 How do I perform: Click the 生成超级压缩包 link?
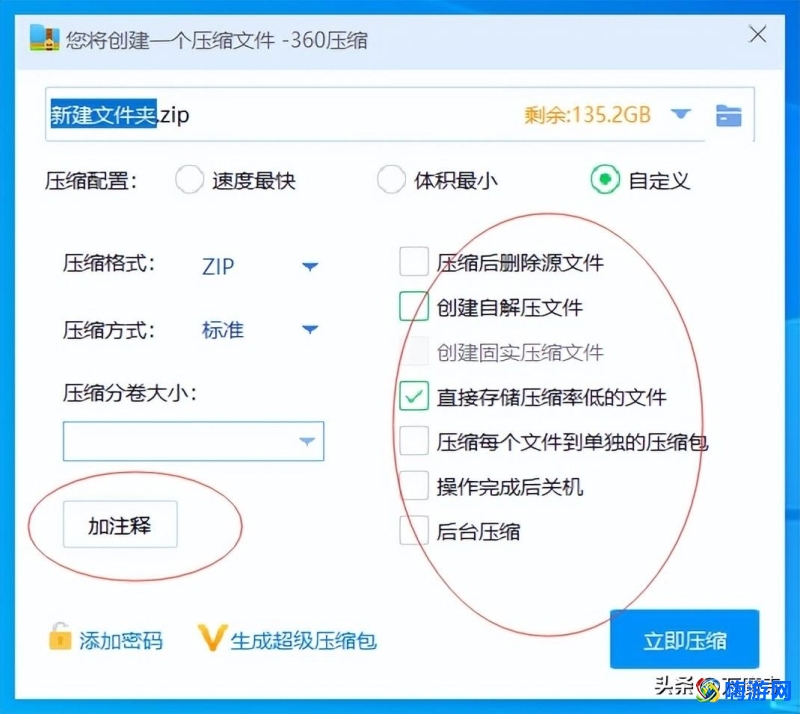pos(304,641)
